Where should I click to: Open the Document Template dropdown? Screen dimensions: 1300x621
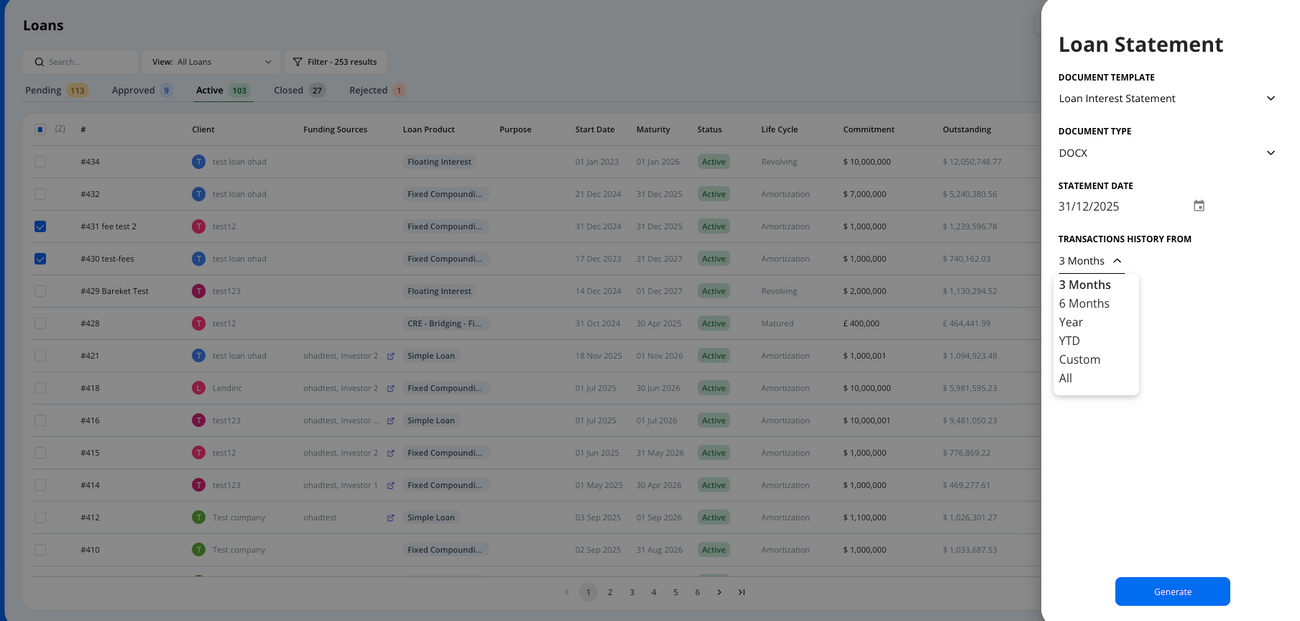tap(1270, 97)
